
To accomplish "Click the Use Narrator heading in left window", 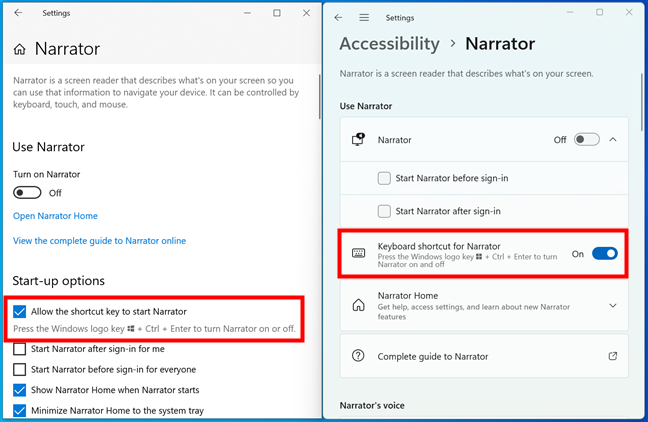I will tap(48, 147).
